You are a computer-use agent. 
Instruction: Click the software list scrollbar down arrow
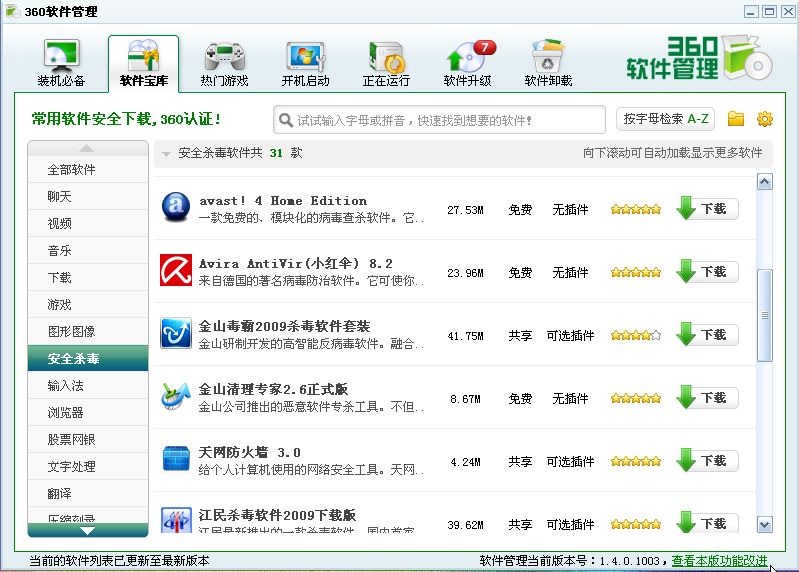[x=765, y=524]
